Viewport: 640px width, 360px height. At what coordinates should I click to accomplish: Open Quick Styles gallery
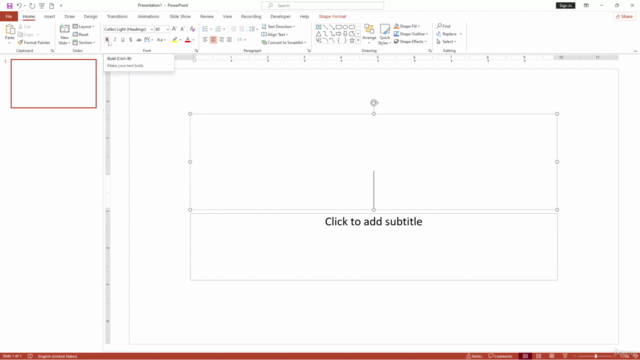pos(384,34)
